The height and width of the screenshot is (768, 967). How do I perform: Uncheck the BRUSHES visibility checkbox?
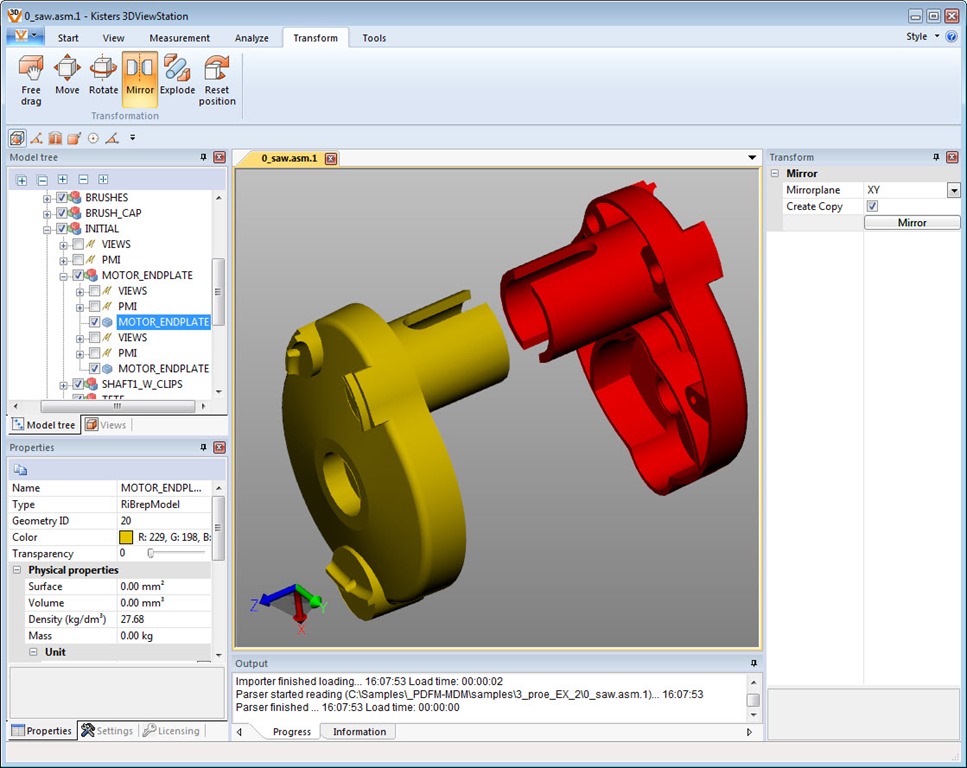[x=62, y=197]
